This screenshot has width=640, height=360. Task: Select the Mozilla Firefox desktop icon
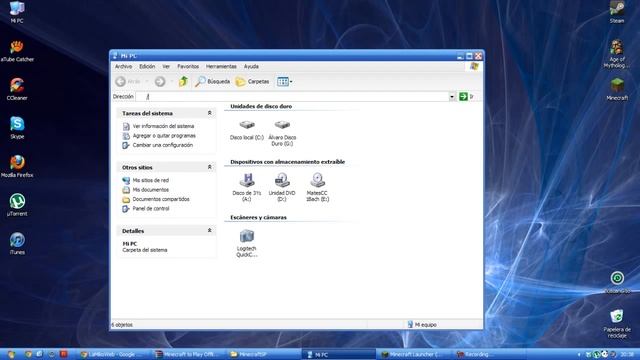17,166
